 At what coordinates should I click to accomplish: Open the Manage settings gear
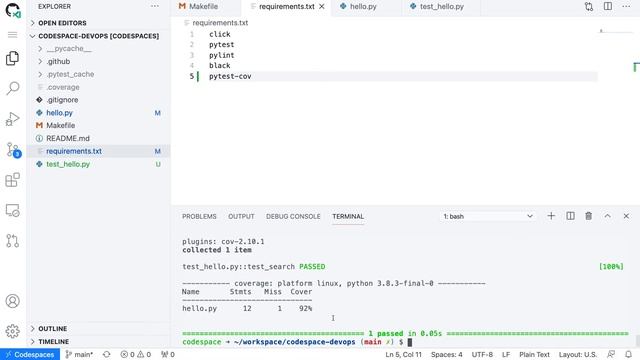pos(13,331)
